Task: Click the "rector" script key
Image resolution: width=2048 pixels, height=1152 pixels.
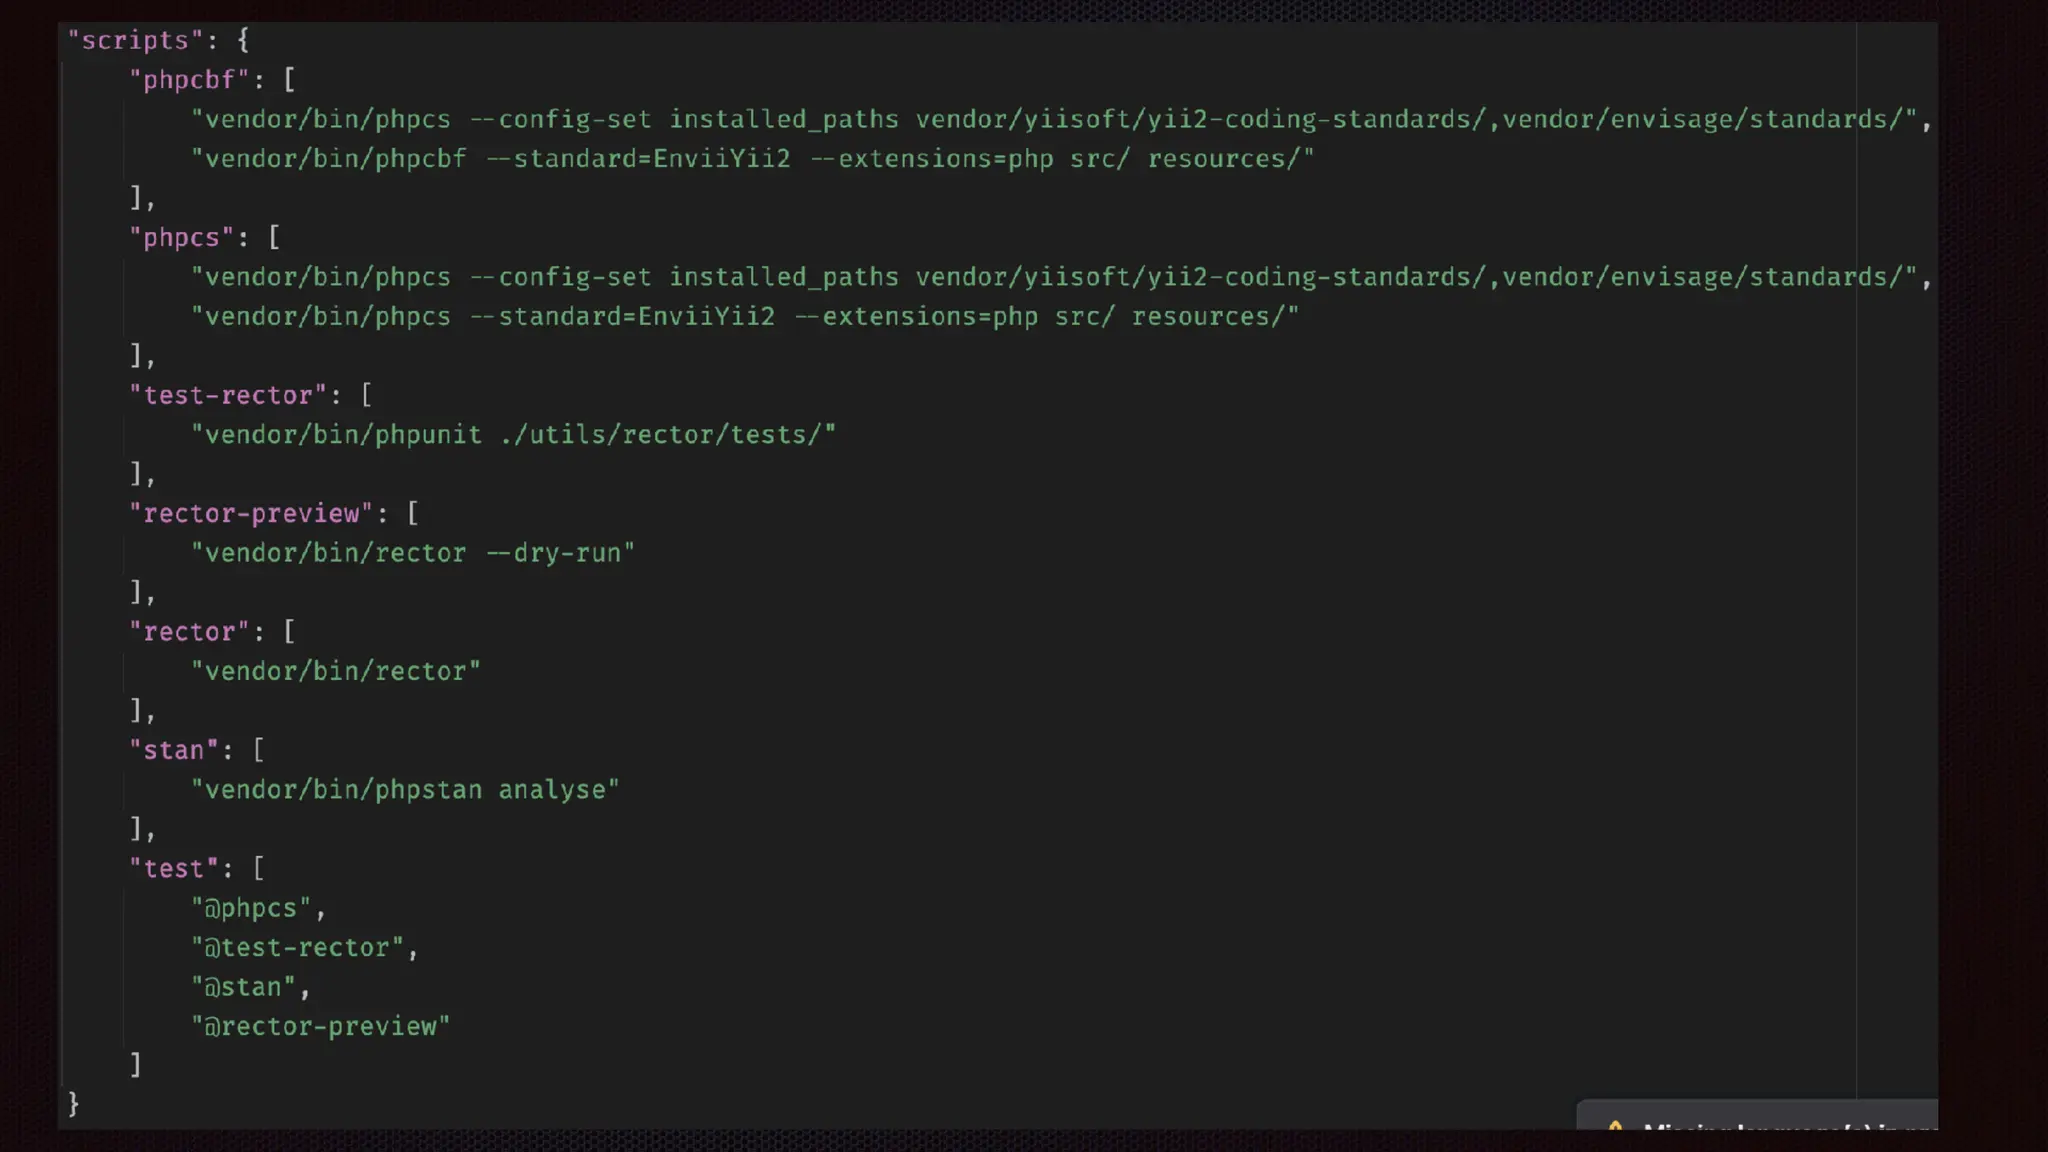Action: (x=189, y=632)
